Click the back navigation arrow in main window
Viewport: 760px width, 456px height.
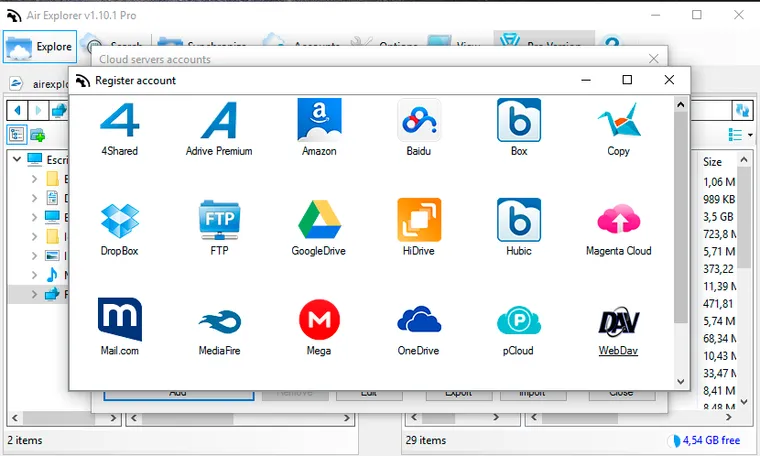[x=17, y=110]
